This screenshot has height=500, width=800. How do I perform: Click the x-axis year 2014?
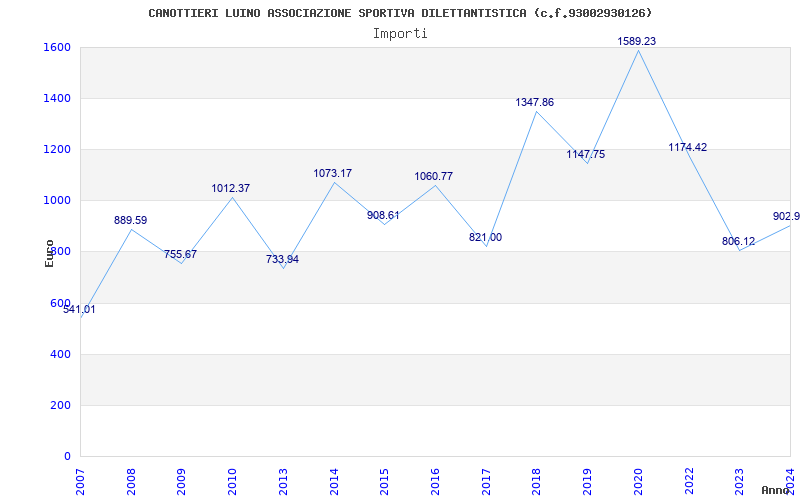(334, 482)
